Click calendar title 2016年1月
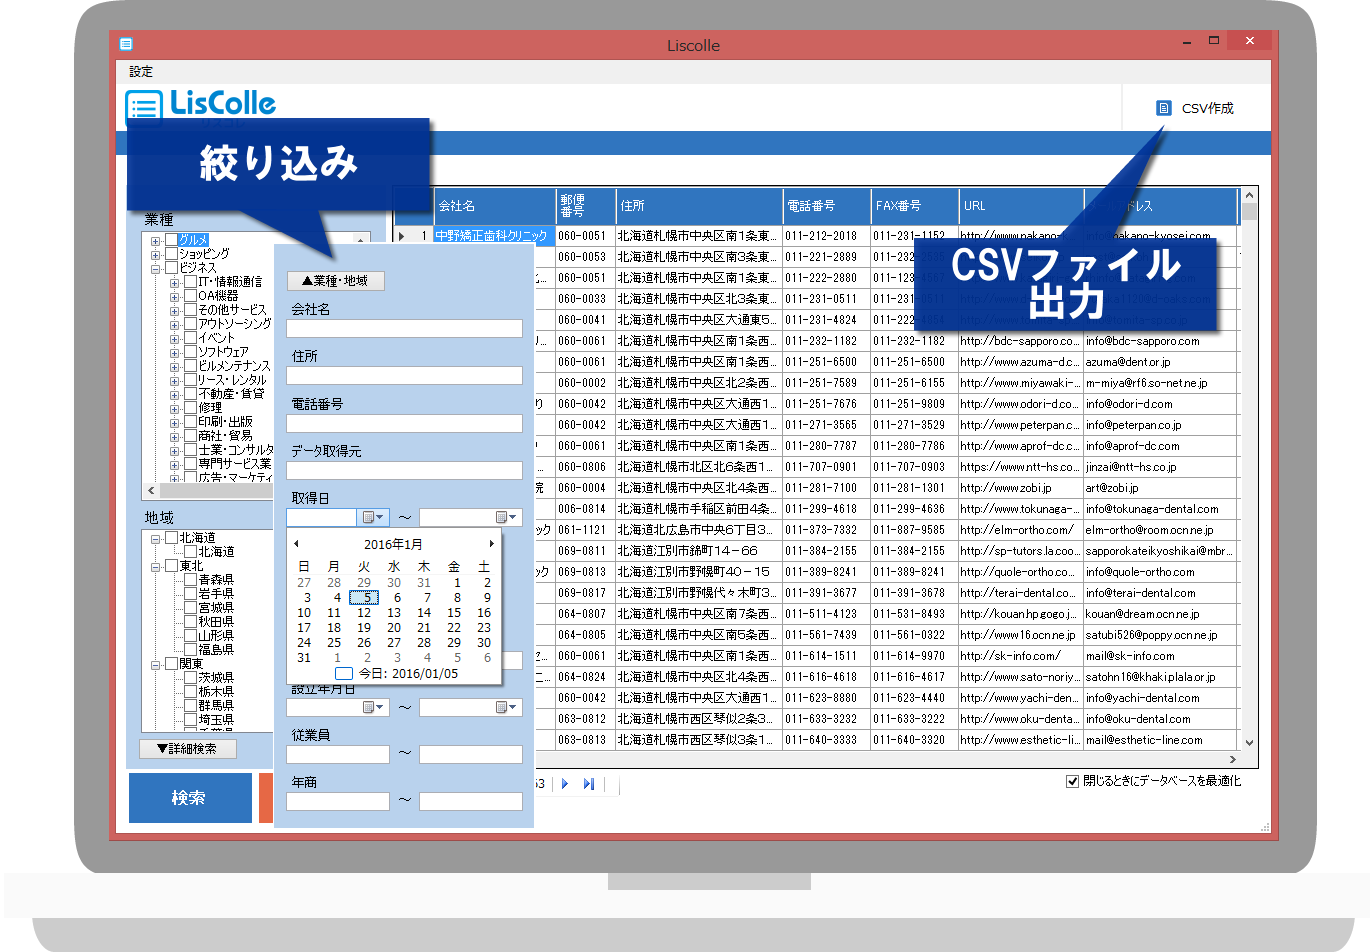This screenshot has width=1370, height=952. coord(393,544)
